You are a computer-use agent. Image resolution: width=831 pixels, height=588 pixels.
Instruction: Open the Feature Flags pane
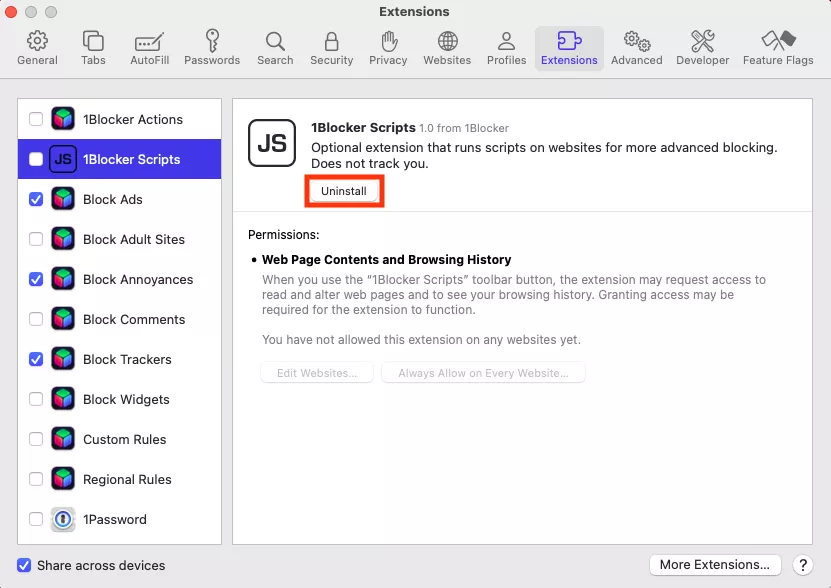point(777,48)
